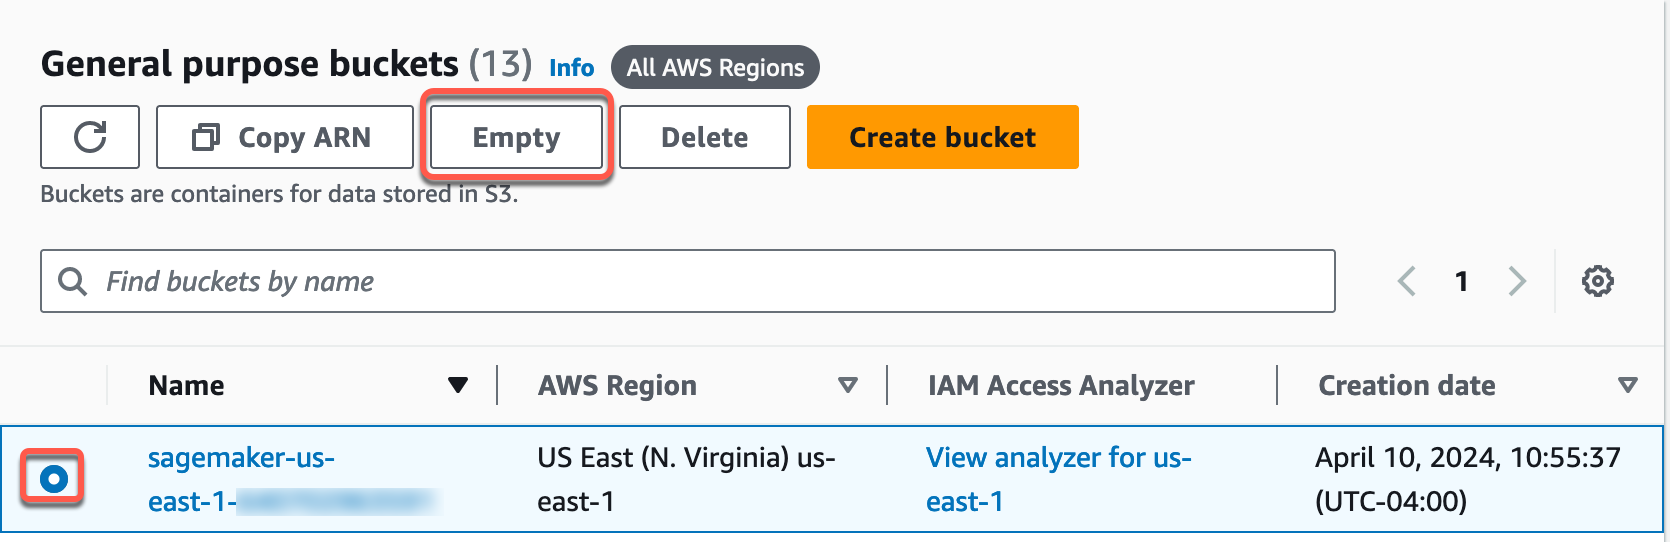Open the Info link beside bucket count
The width and height of the screenshot is (1670, 542).
(x=571, y=68)
